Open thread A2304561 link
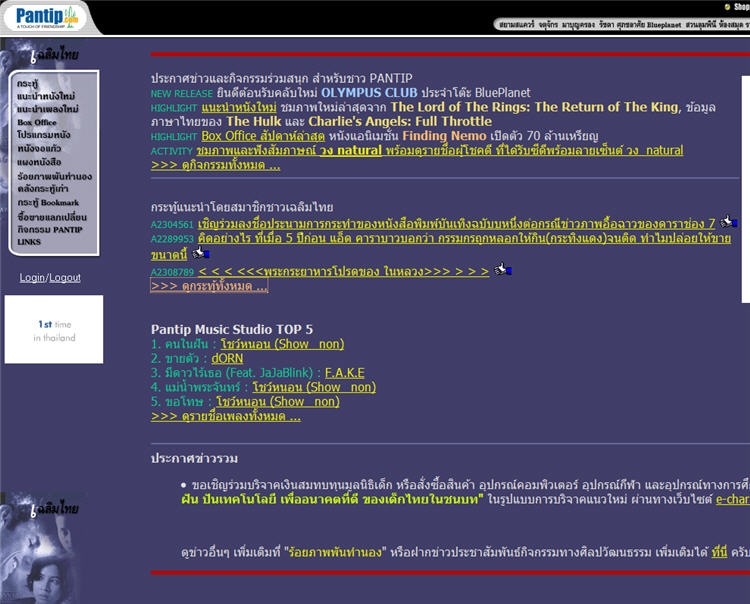Image resolution: width=750 pixels, height=604 pixels. pyautogui.click(x=456, y=223)
